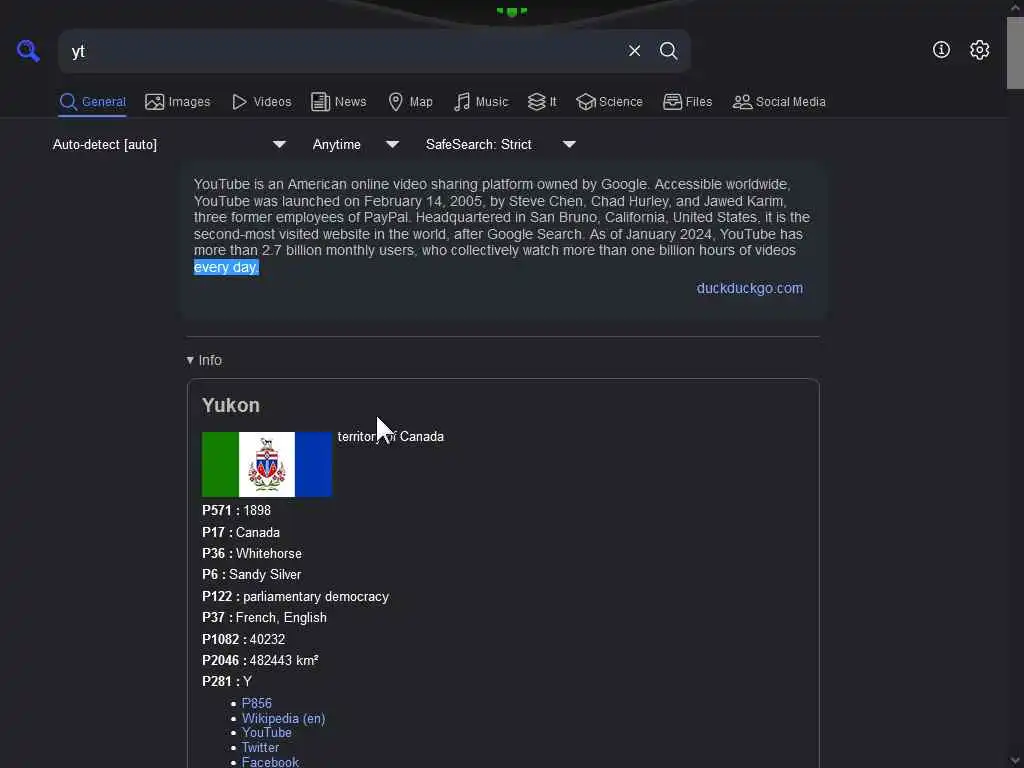
Task: Switch to the Map category label
Action: click(x=421, y=102)
